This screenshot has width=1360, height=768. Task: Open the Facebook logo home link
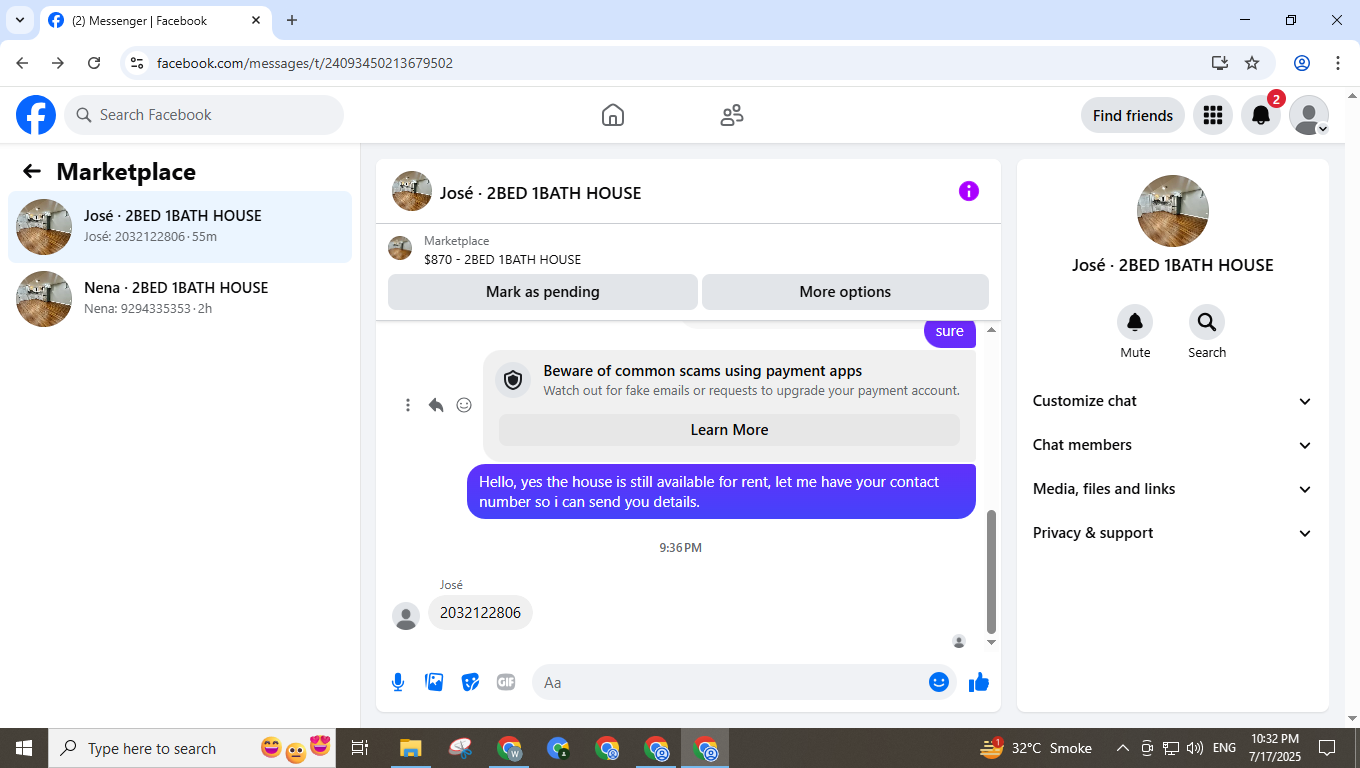pos(36,115)
